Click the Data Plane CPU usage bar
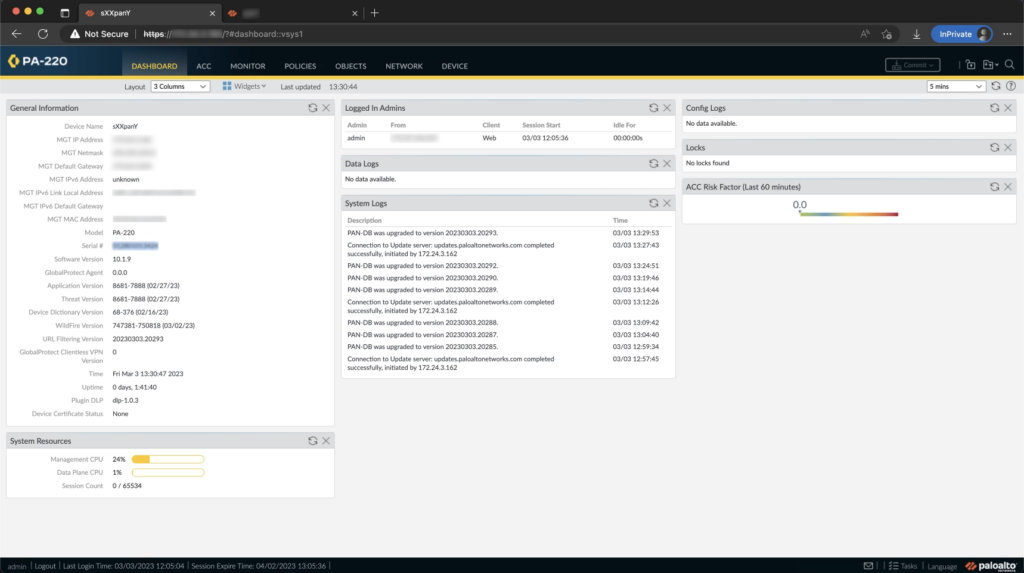The image size is (1024, 573). (168, 472)
